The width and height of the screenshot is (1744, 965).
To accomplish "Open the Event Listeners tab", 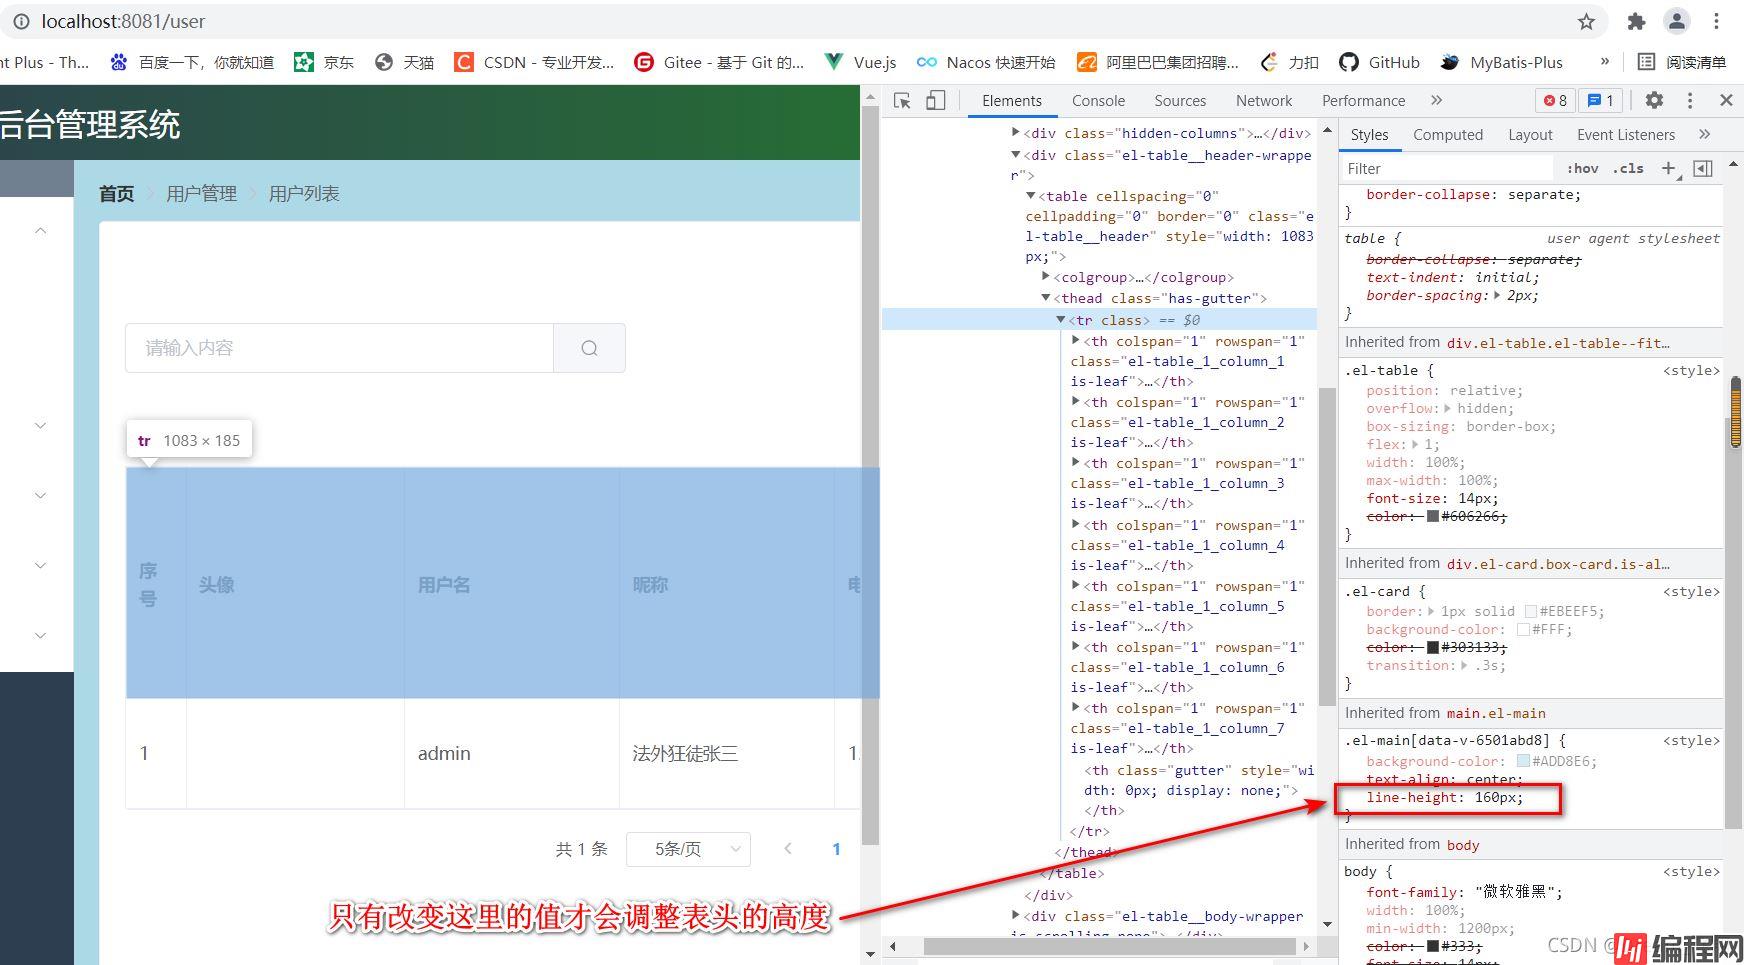I will coord(1625,135).
